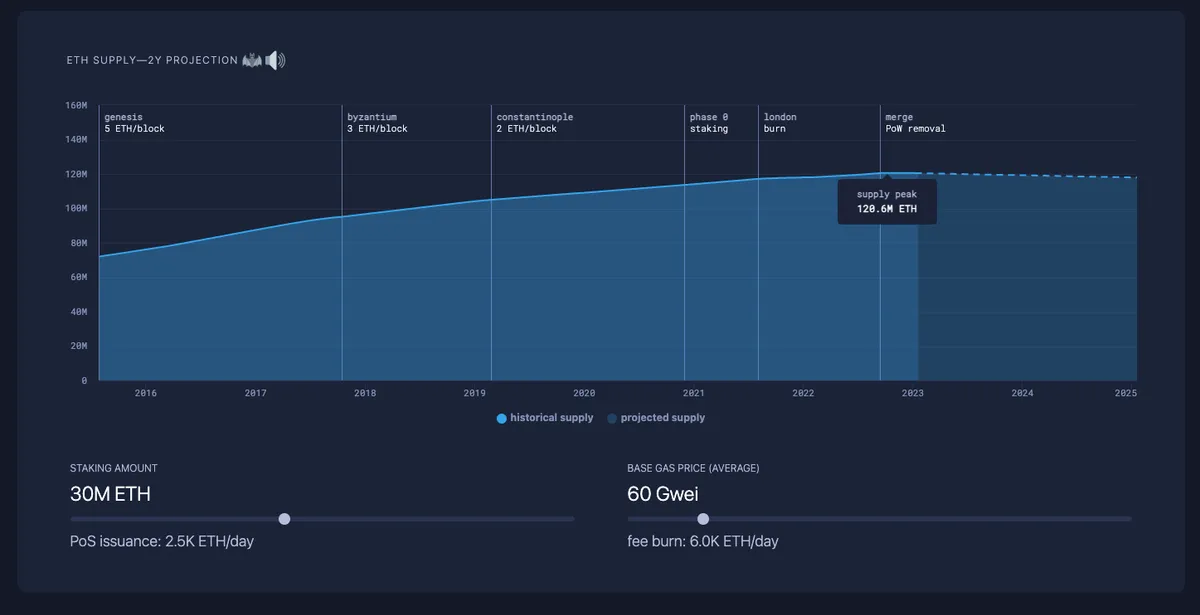Click the 2023 label on the x-axis

(913, 394)
